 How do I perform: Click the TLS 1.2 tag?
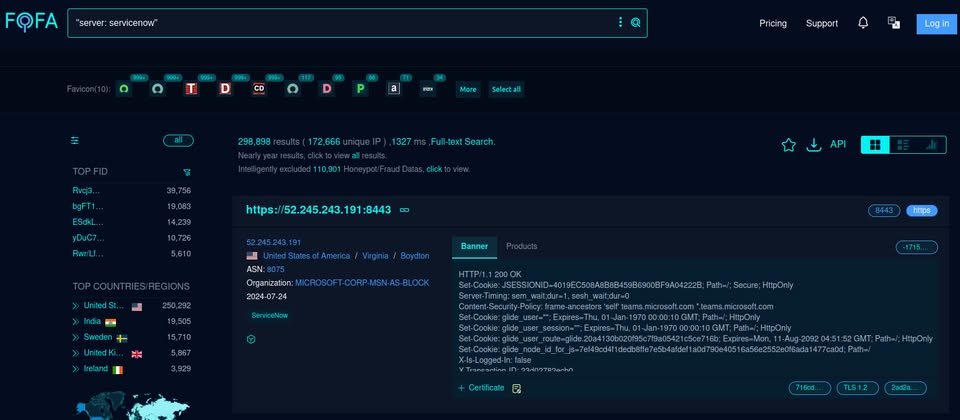point(857,388)
